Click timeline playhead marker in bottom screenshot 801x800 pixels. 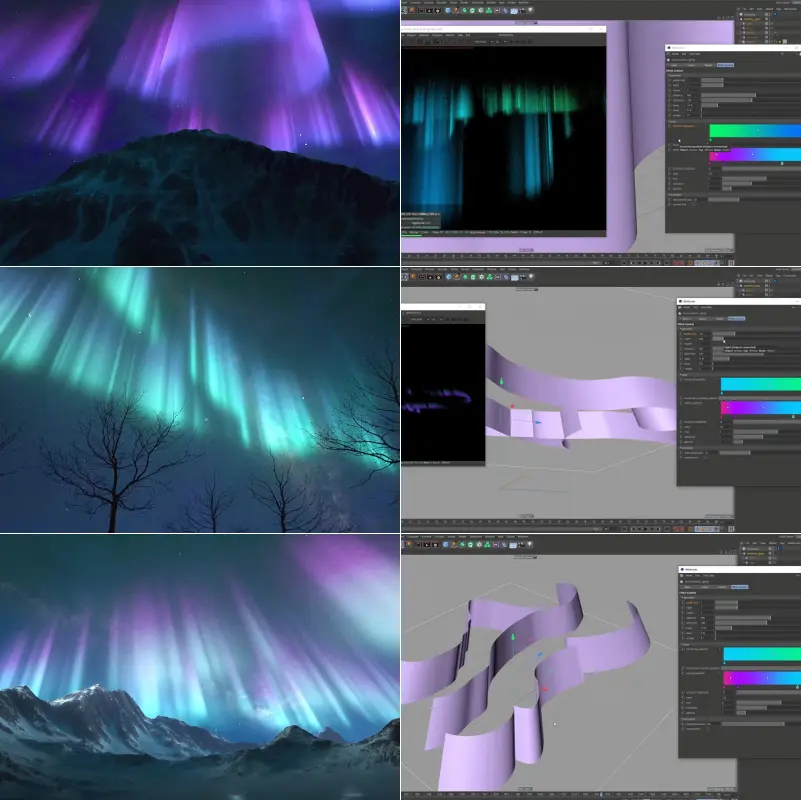pyautogui.click(x=601, y=794)
